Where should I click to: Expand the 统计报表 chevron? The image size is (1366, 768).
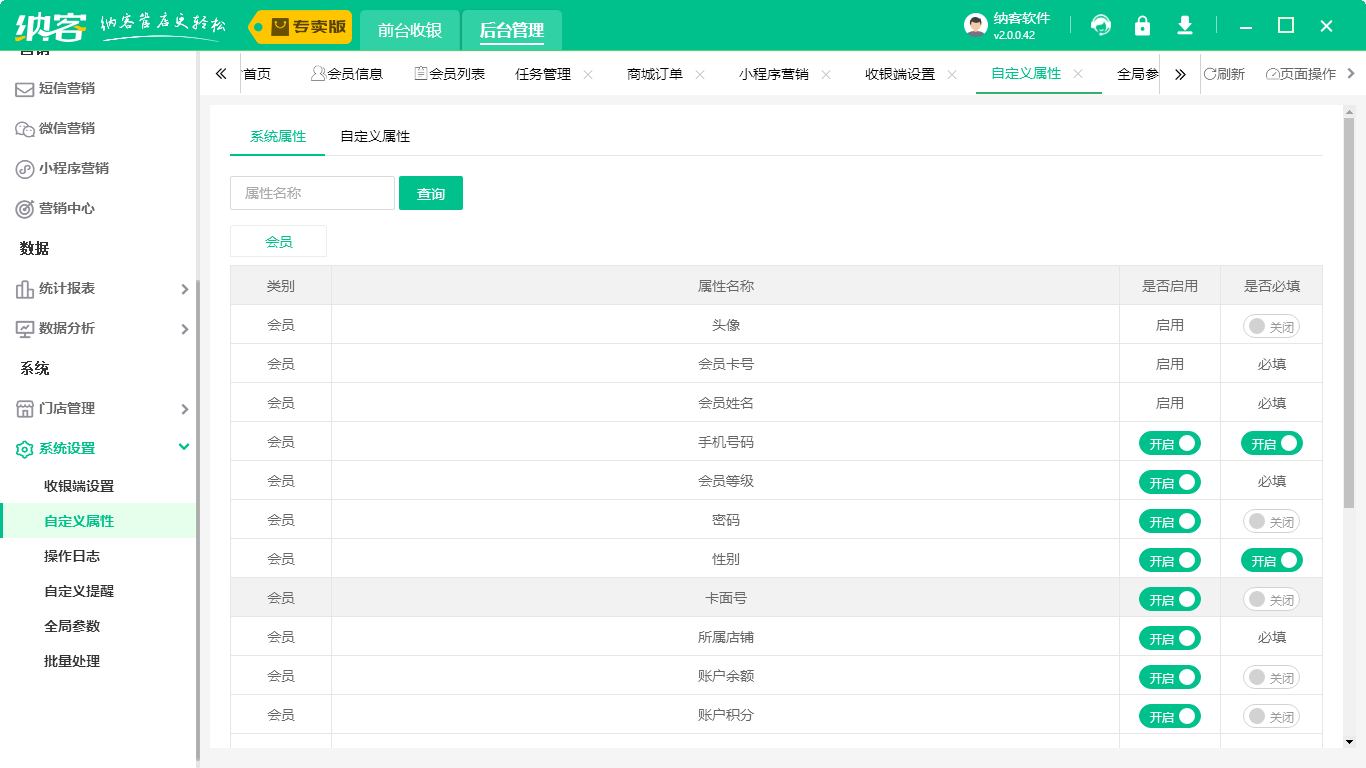click(184, 289)
